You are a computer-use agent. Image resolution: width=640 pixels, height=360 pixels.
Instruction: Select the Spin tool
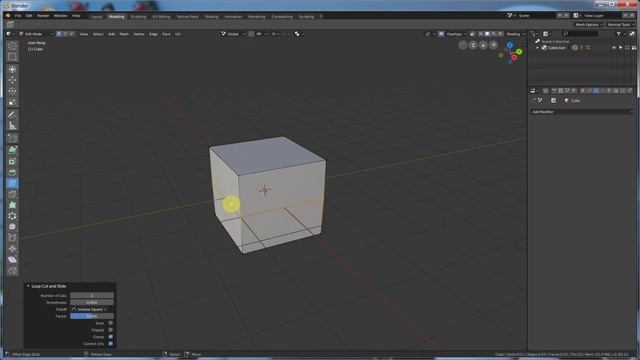point(12,216)
